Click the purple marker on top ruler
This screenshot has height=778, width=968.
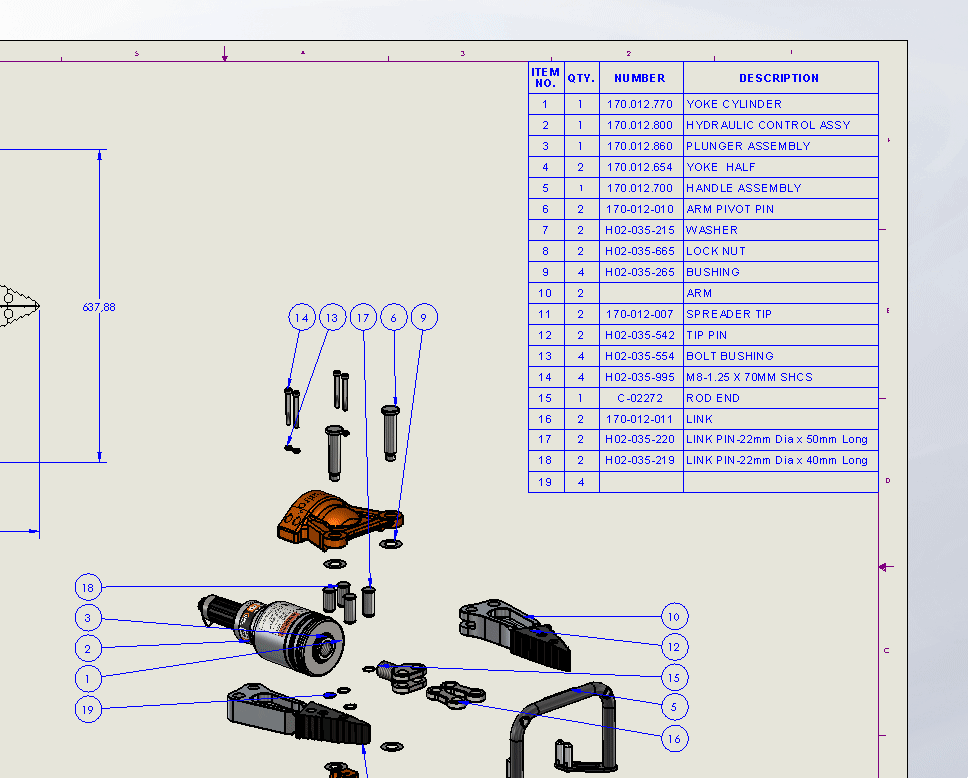225,56
